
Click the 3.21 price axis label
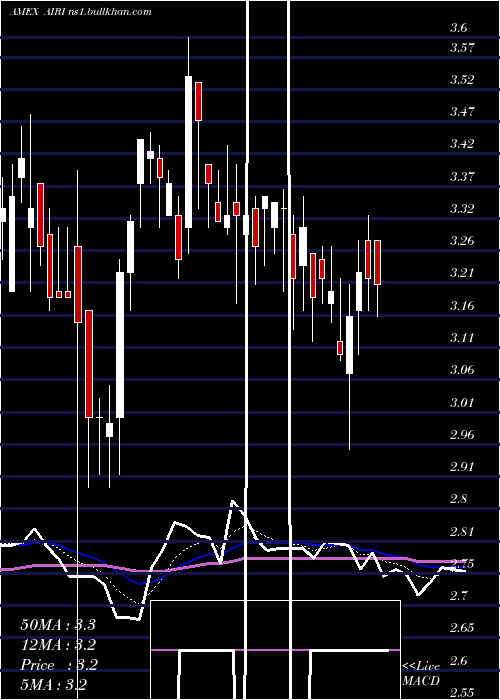[x=462, y=273]
